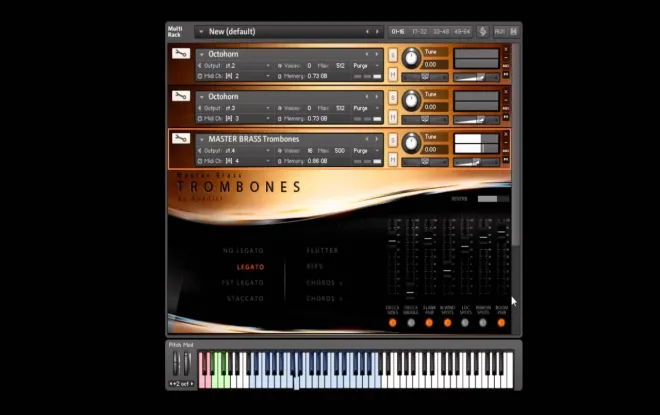This screenshot has height=415, width=660.
Task: Go to next preset for Octohorn on st.2
Action: 377,54
